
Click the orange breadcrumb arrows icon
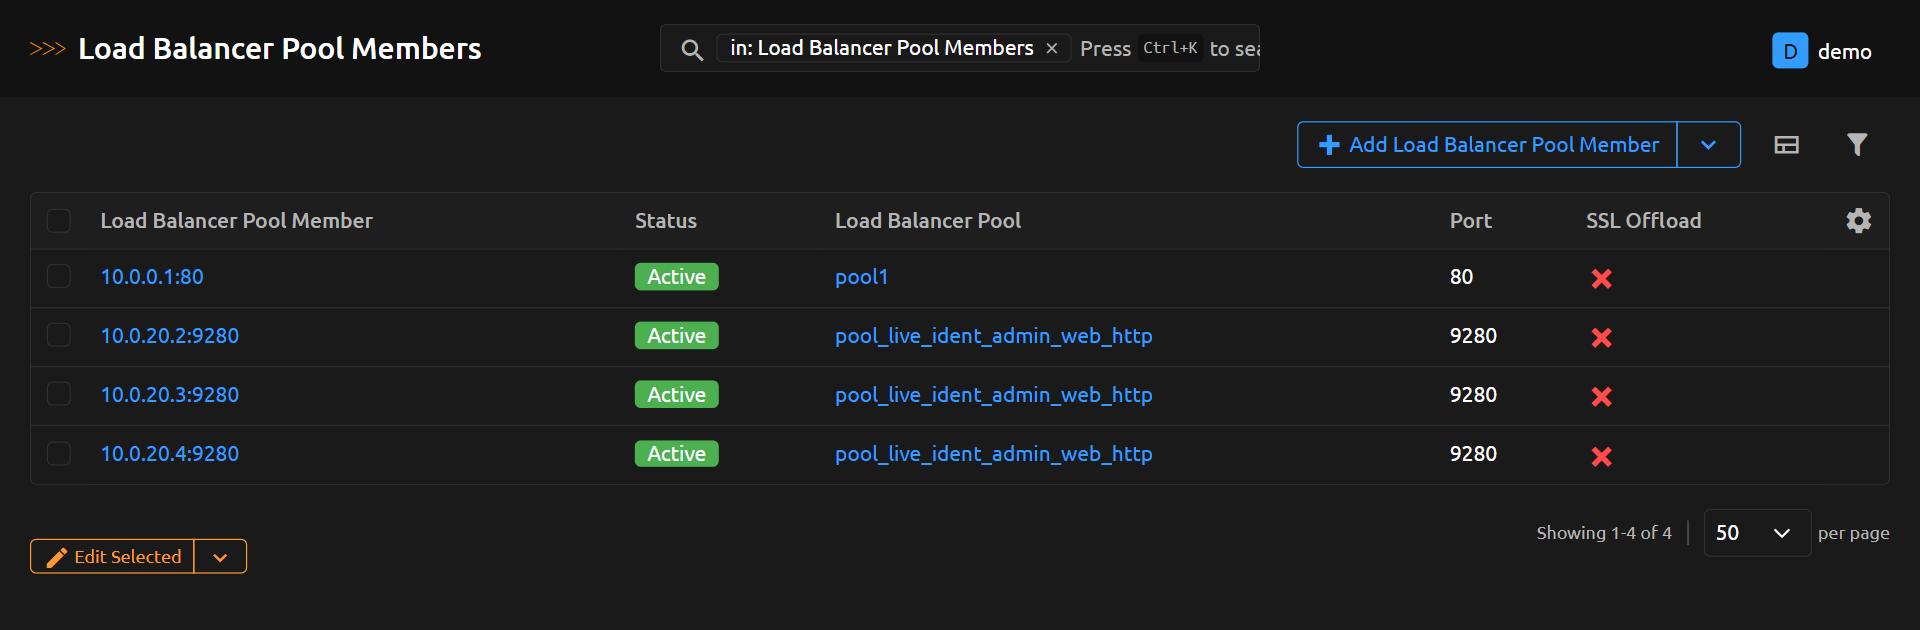coord(47,49)
